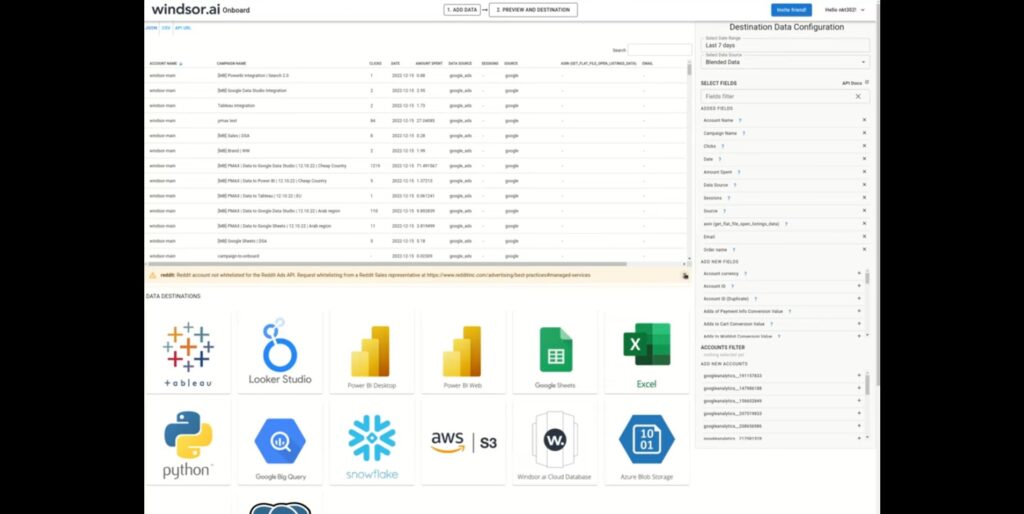
Task: Choose AWS S3 destination tile
Action: click(463, 443)
